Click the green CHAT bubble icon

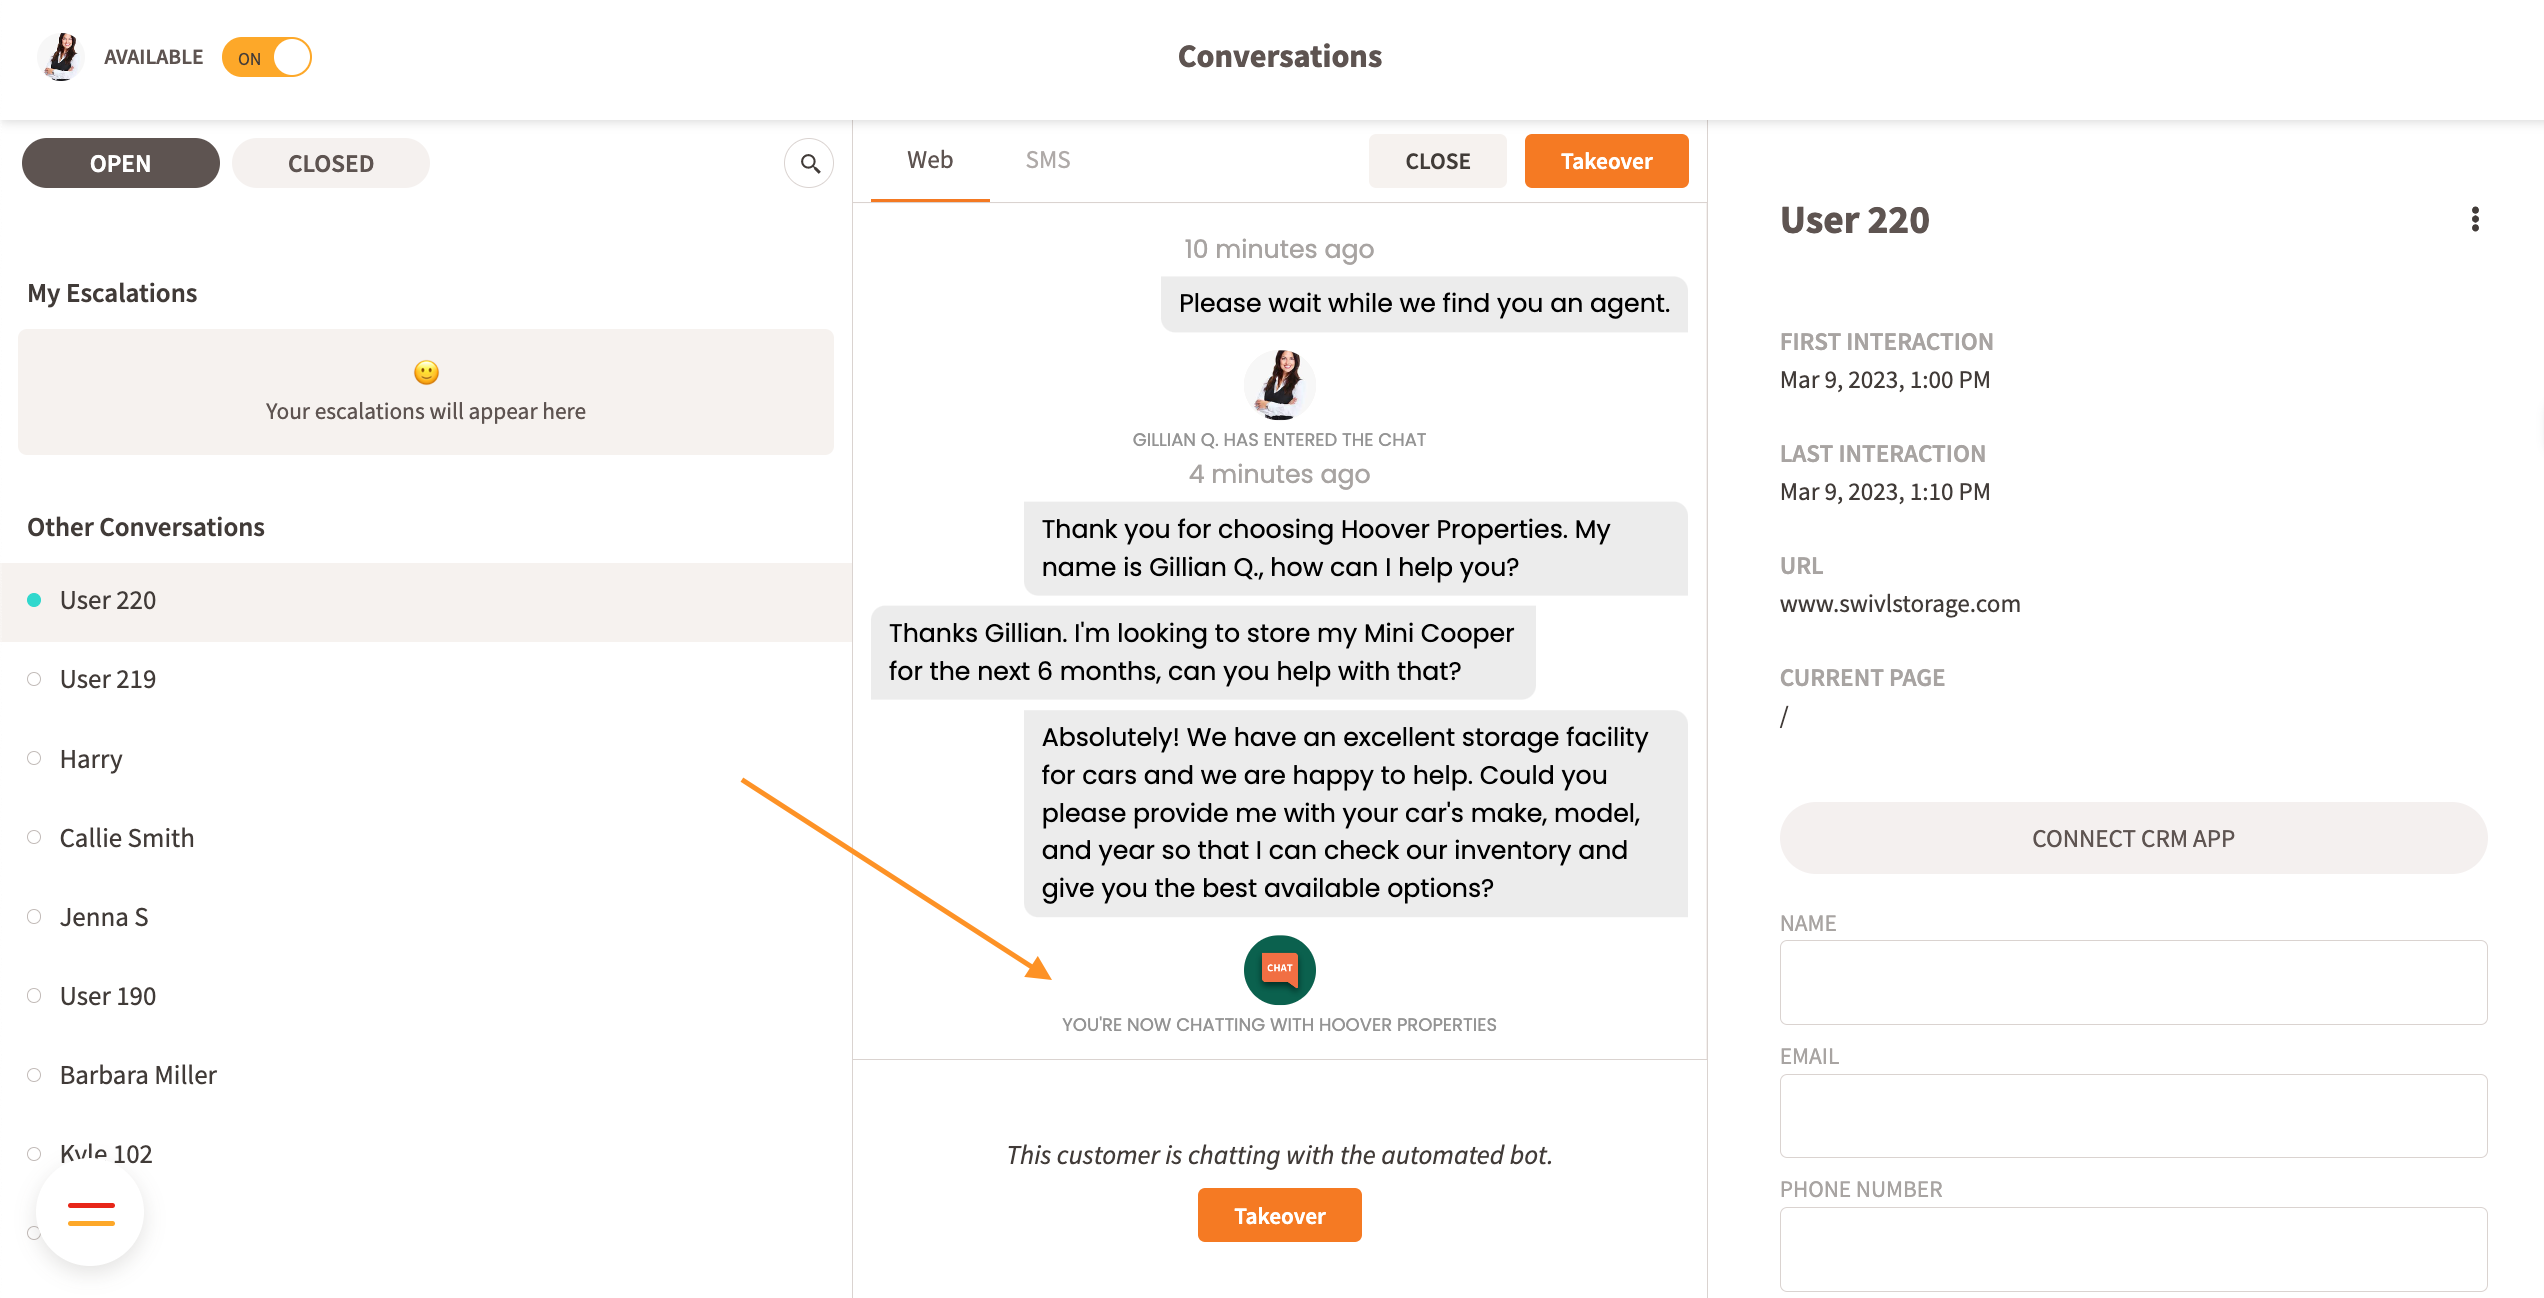tap(1279, 969)
